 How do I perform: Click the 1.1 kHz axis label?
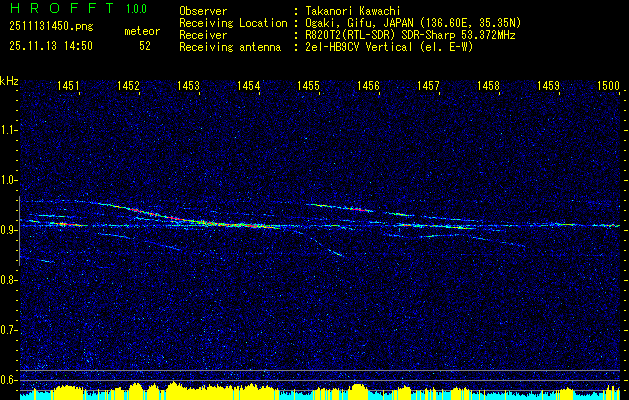(x=8, y=130)
